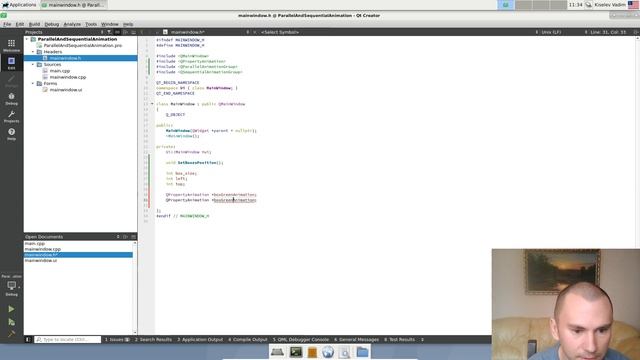Select main.cpp in Open Documents

[35, 243]
